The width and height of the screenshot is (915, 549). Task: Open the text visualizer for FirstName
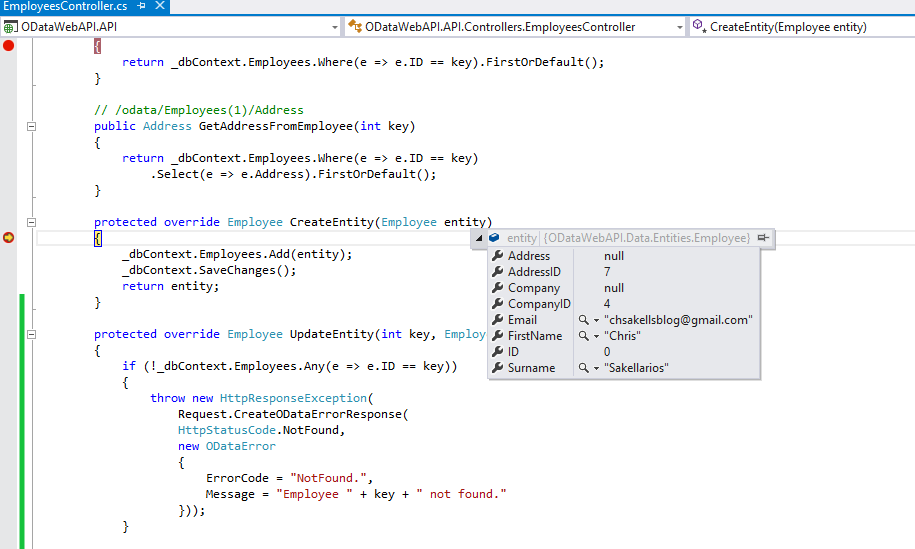click(583, 336)
